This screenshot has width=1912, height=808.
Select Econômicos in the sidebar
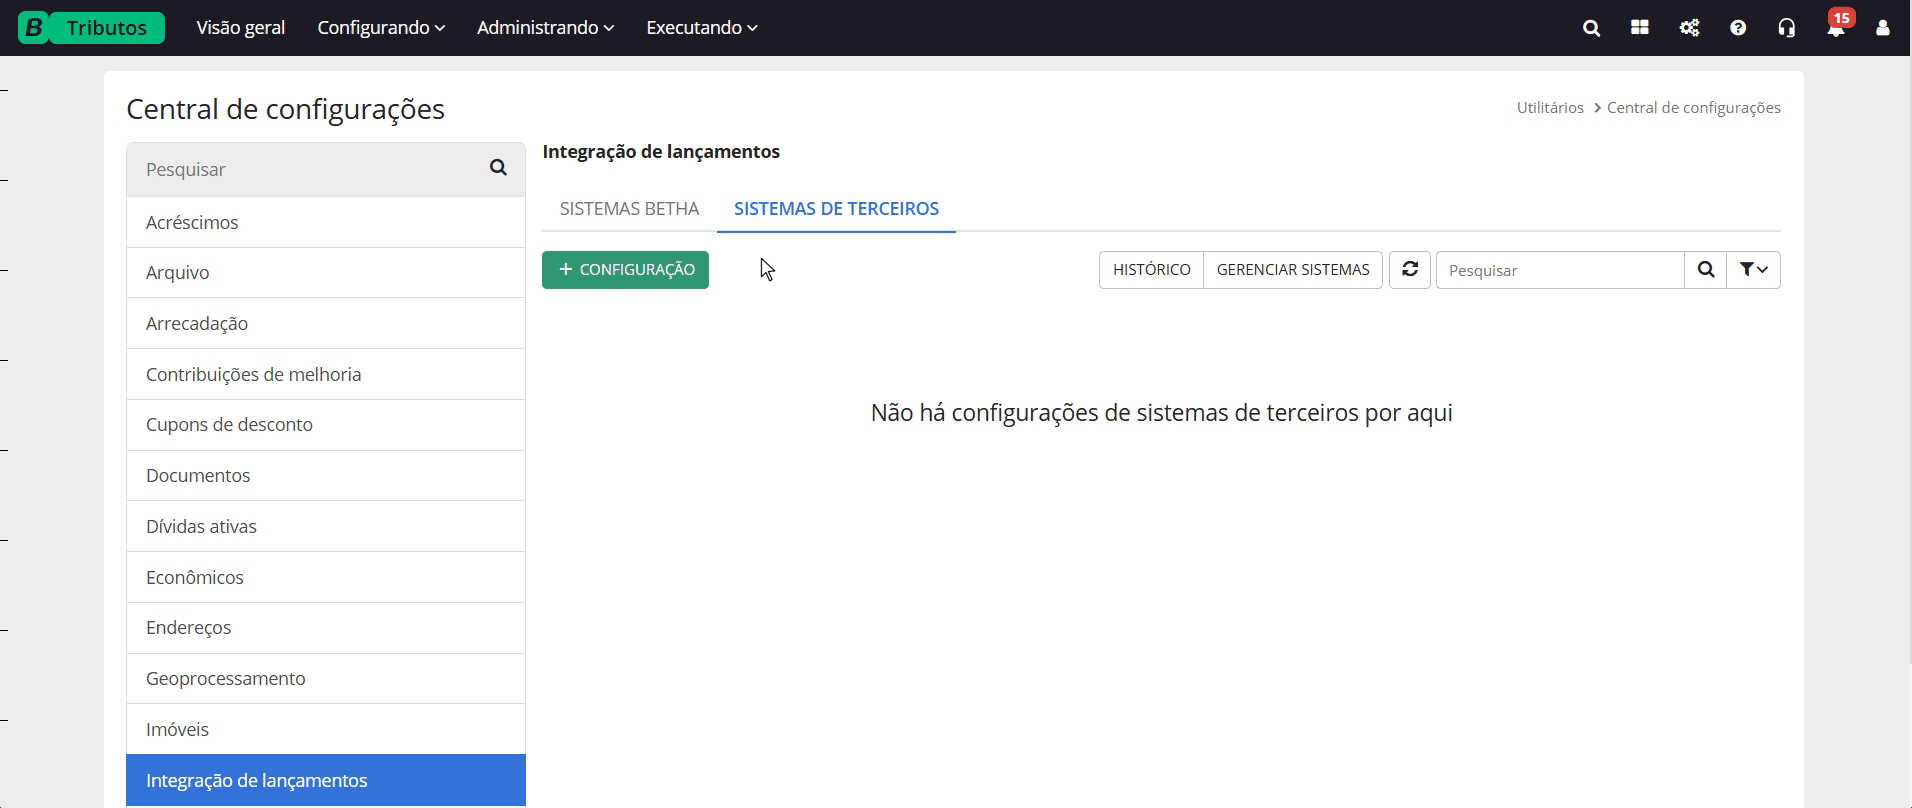click(x=326, y=577)
